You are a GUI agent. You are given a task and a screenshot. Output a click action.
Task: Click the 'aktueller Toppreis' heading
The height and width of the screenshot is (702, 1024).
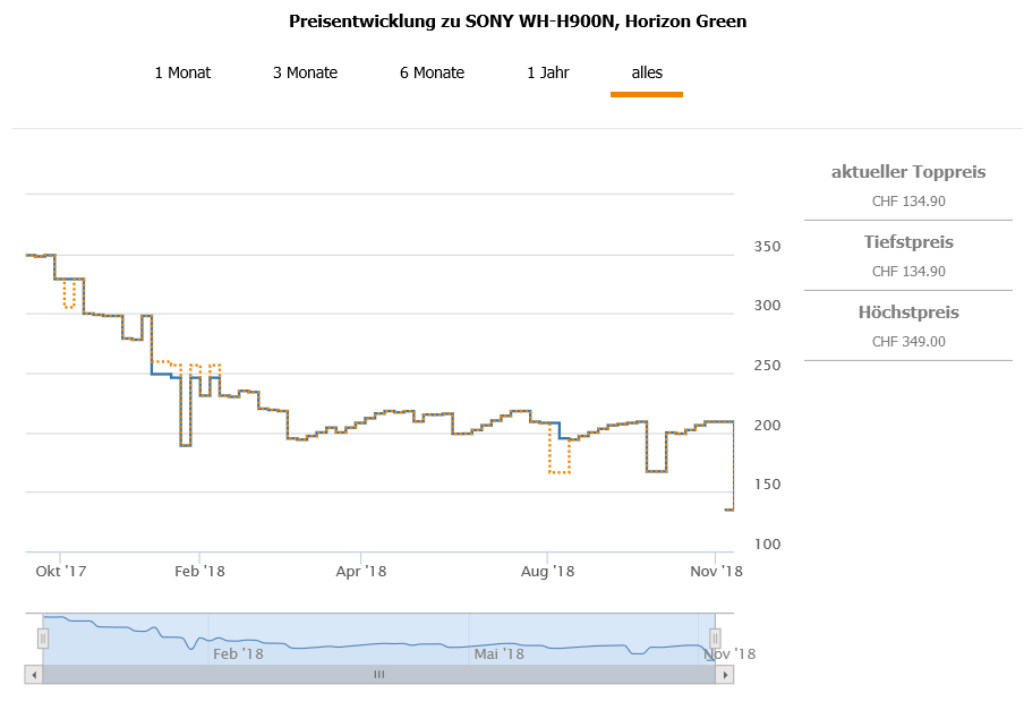(x=908, y=172)
